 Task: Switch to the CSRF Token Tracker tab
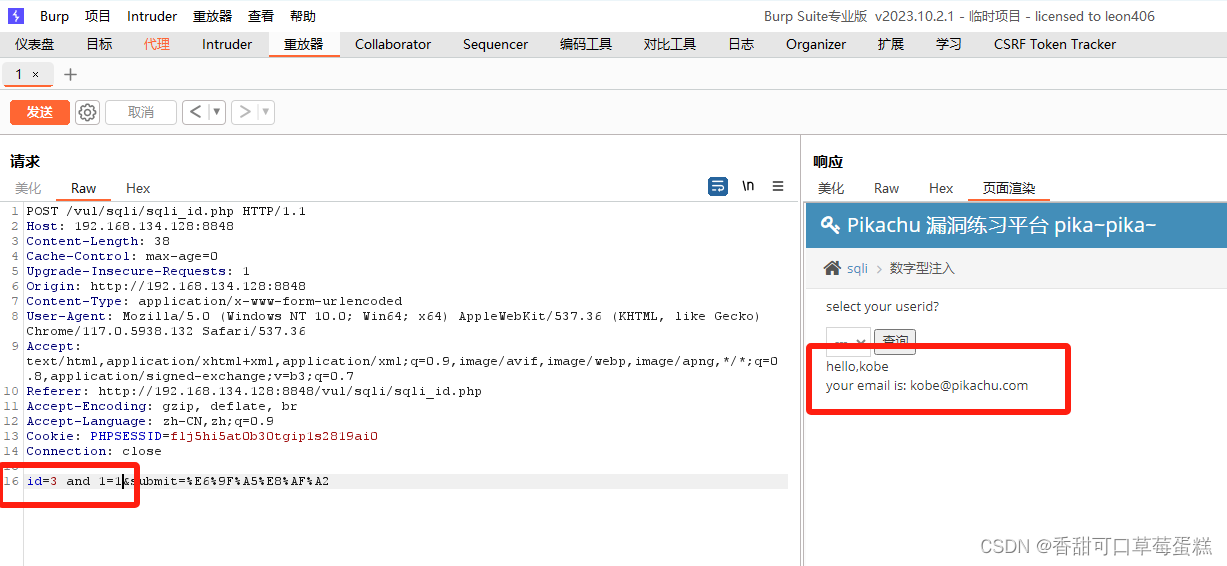[x=1055, y=44]
